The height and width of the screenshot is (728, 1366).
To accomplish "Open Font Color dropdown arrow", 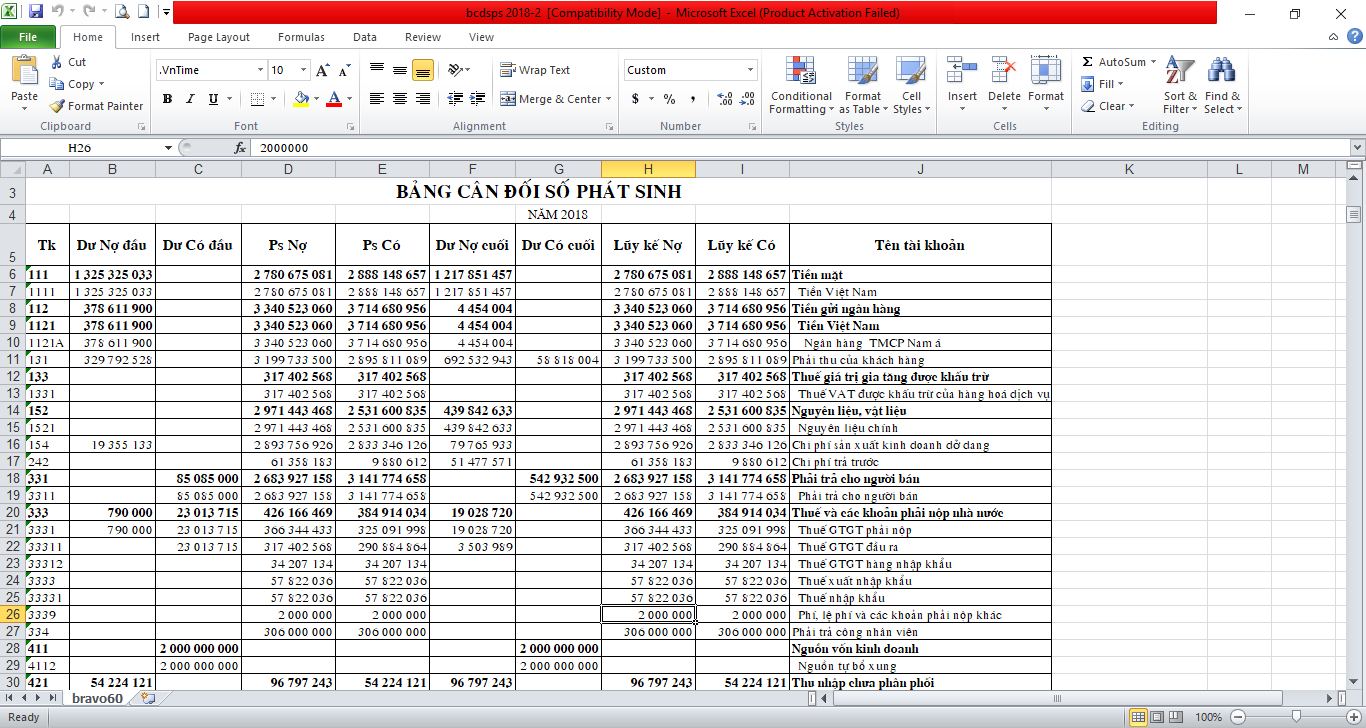I will [348, 99].
